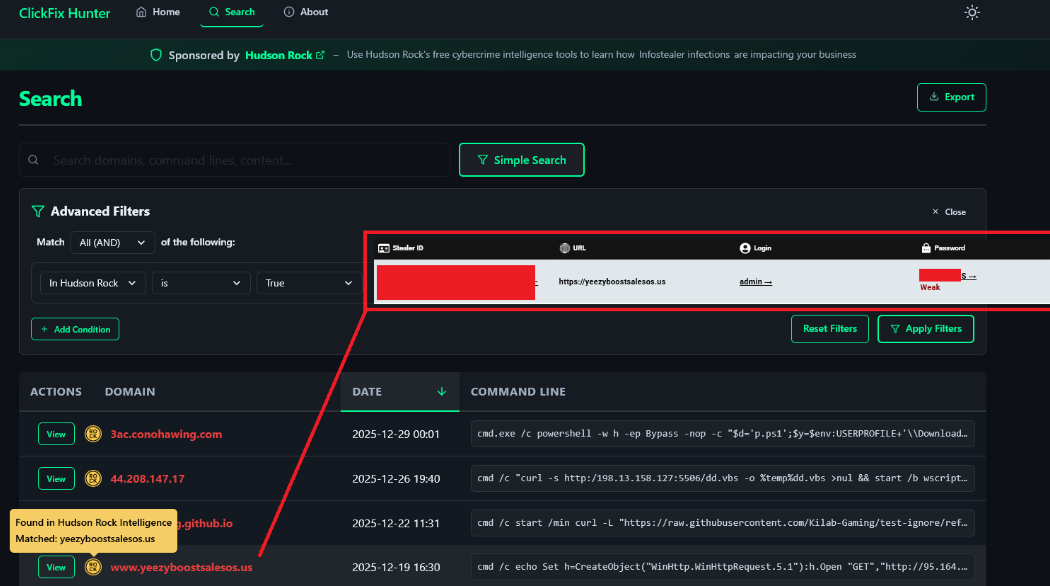Click the Login user icon in inset
The height and width of the screenshot is (586, 1050).
(x=745, y=248)
